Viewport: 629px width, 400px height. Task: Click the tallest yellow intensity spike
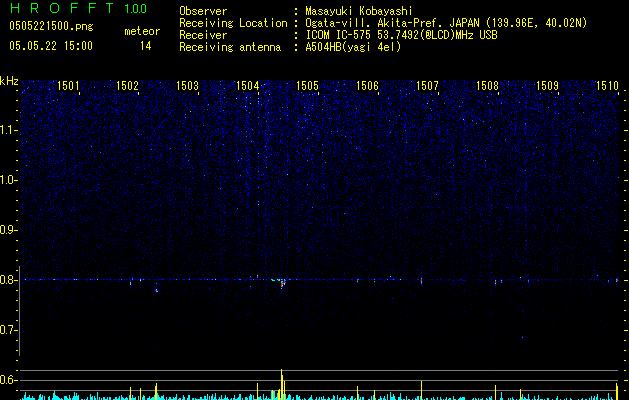(x=282, y=384)
